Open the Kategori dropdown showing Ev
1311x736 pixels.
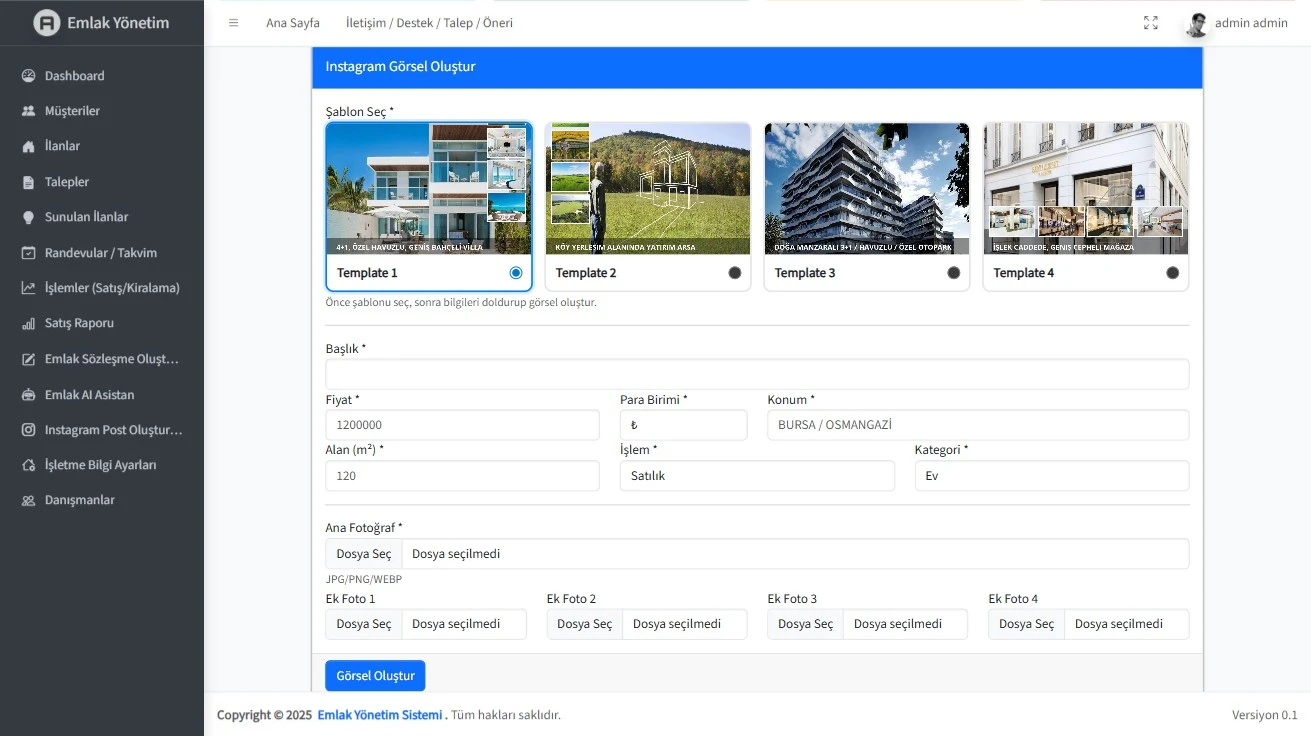tap(1051, 476)
